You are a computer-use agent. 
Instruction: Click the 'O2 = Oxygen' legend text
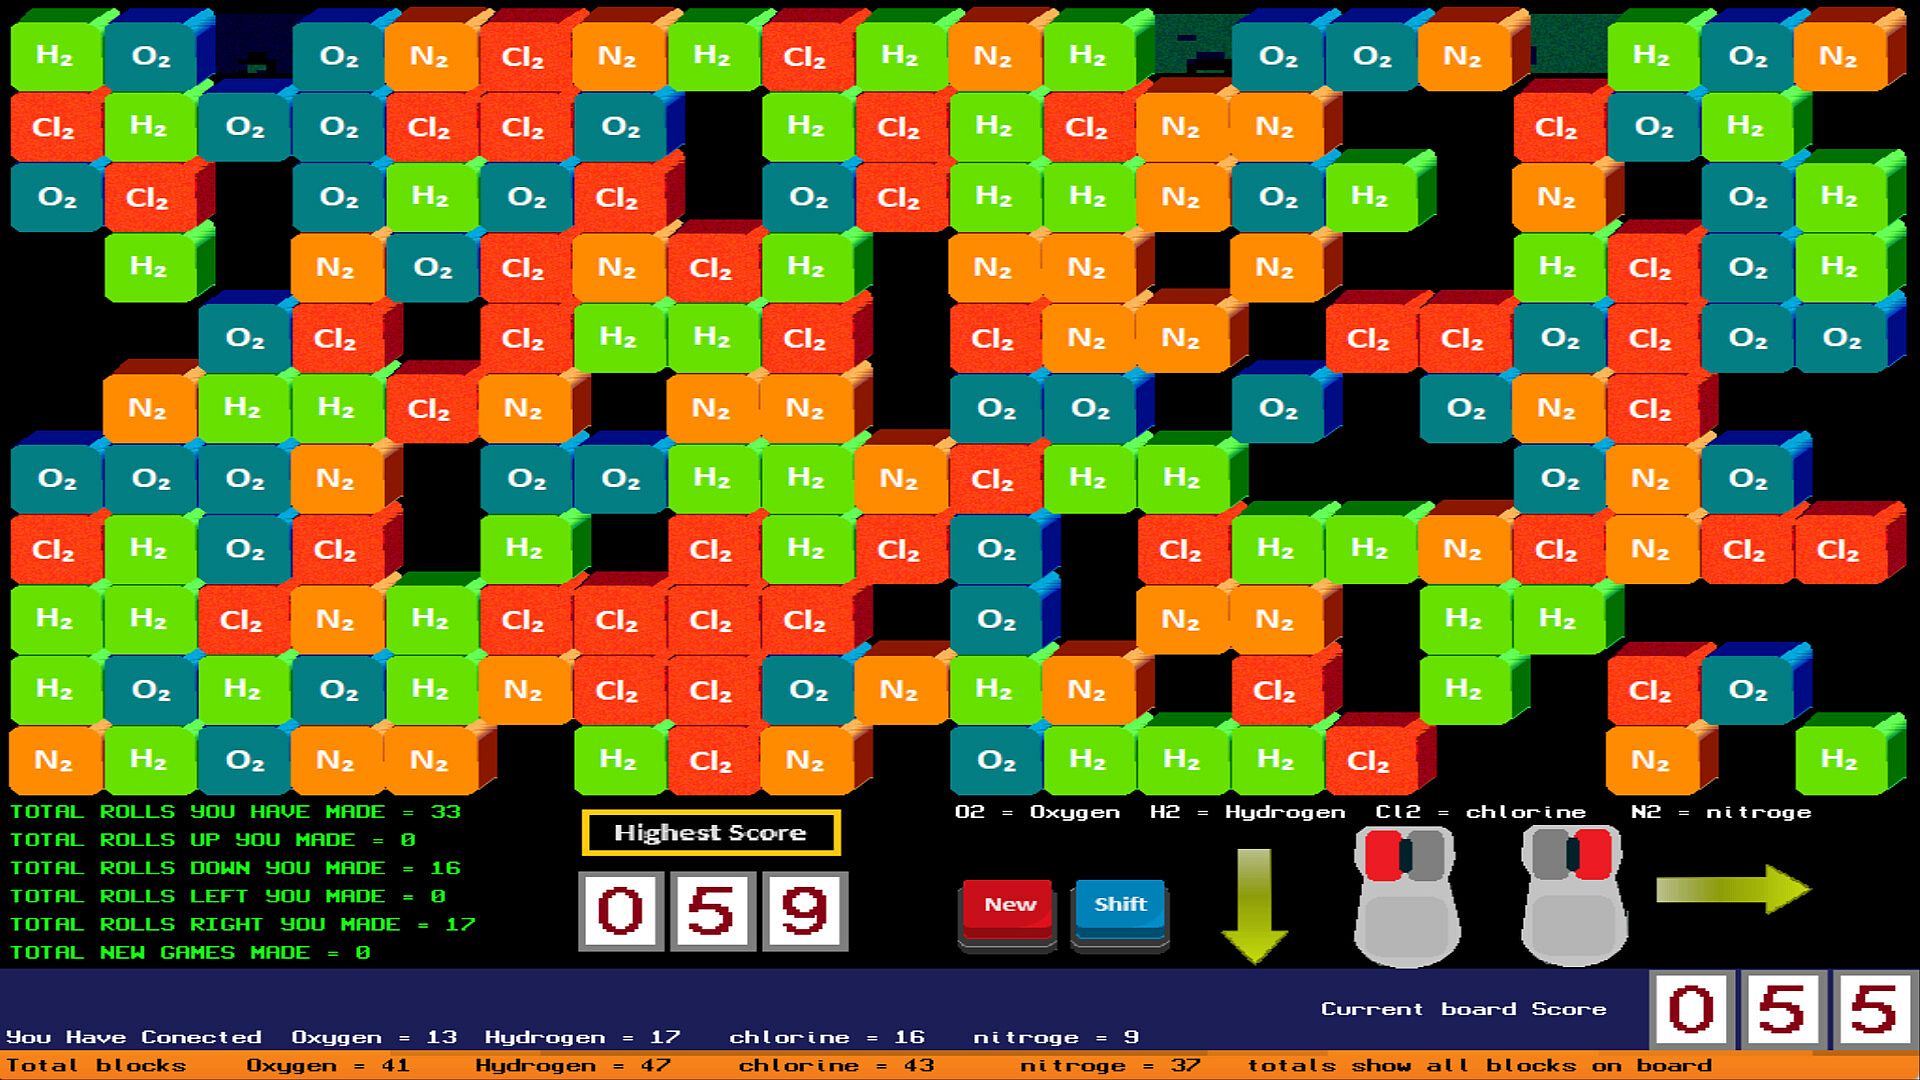point(1037,812)
